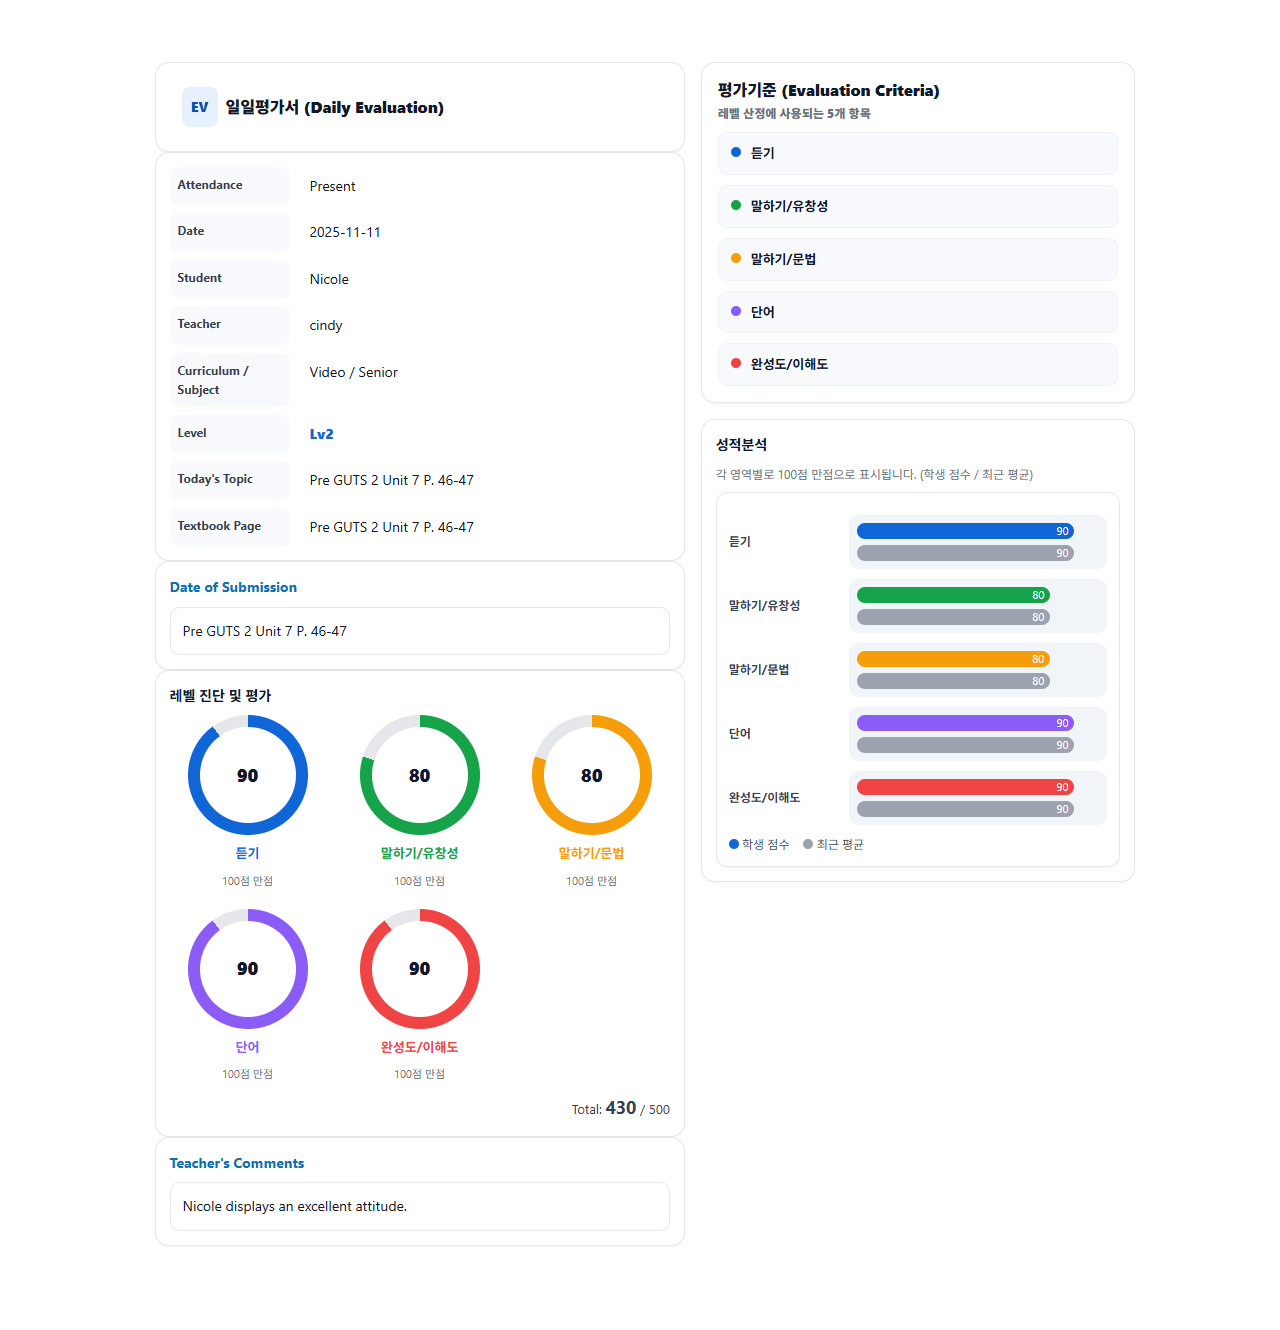Select the 단어 criteria row

917,312
